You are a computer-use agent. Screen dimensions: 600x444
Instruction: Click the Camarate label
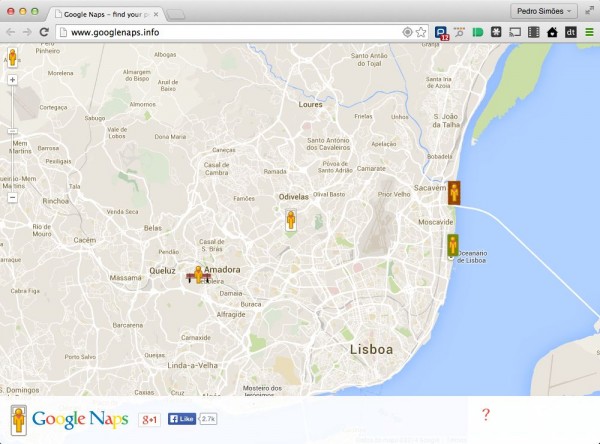tap(371, 168)
